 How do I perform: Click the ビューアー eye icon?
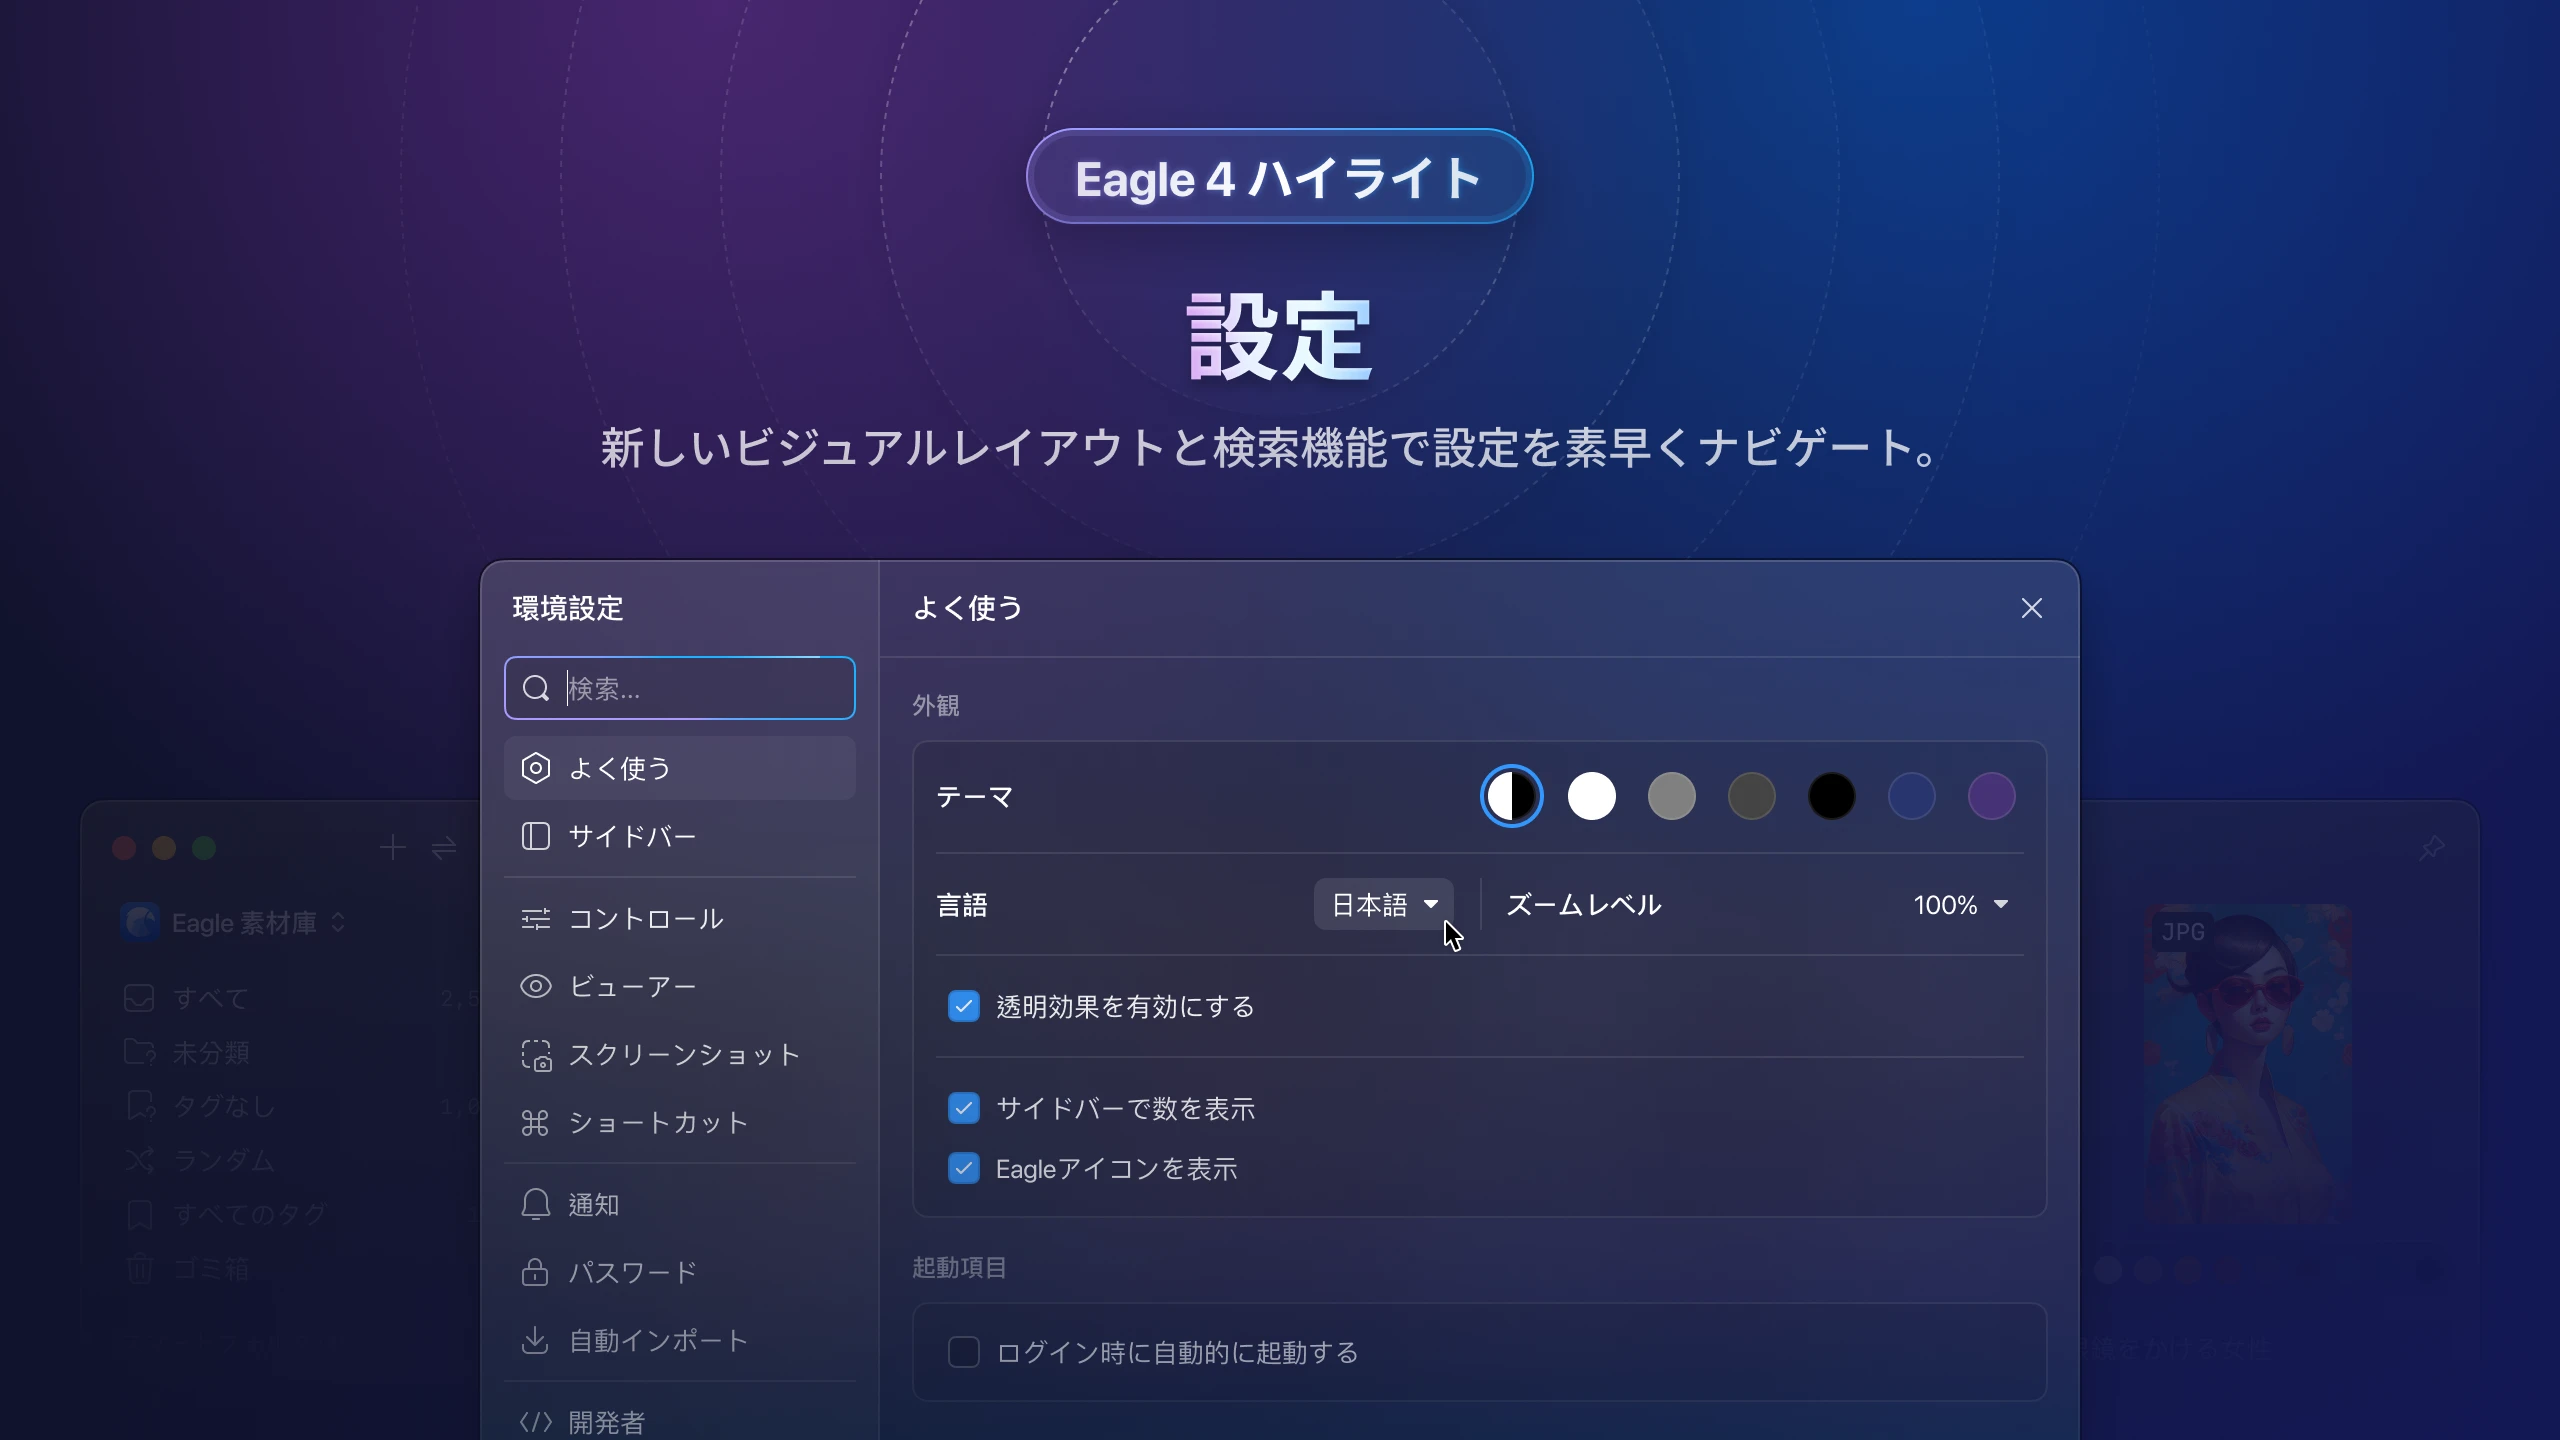coord(536,987)
